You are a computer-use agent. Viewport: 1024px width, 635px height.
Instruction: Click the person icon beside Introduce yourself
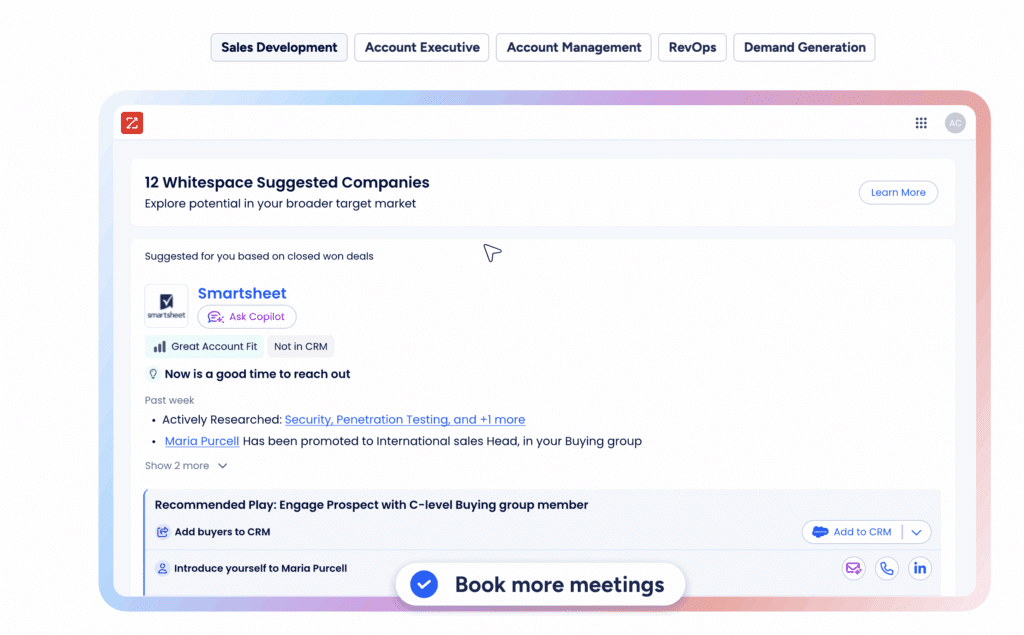click(x=162, y=568)
